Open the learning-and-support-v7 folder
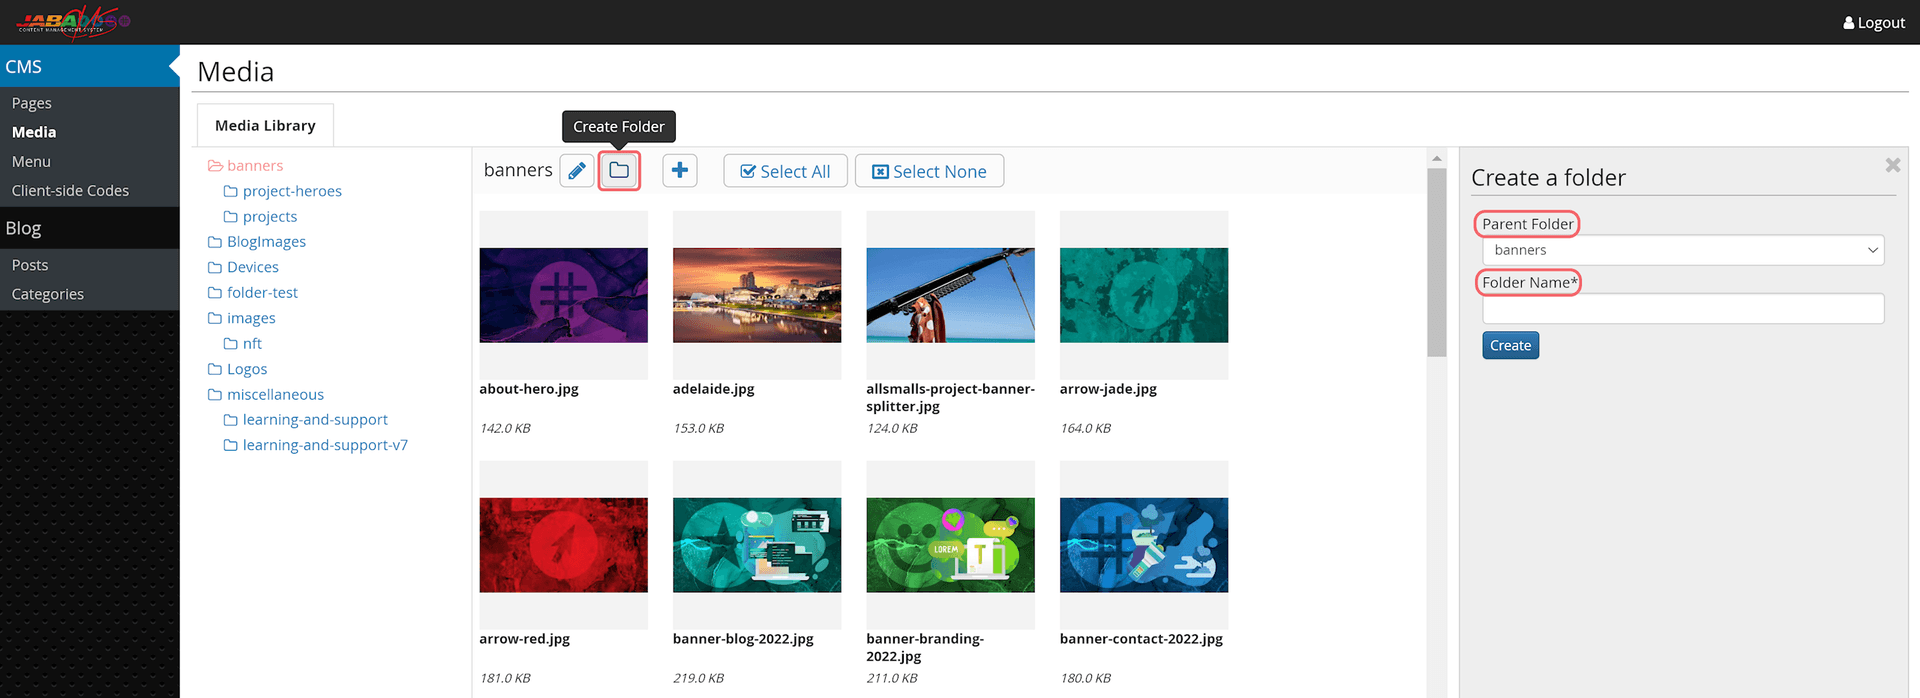Image resolution: width=1920 pixels, height=698 pixels. click(x=325, y=445)
